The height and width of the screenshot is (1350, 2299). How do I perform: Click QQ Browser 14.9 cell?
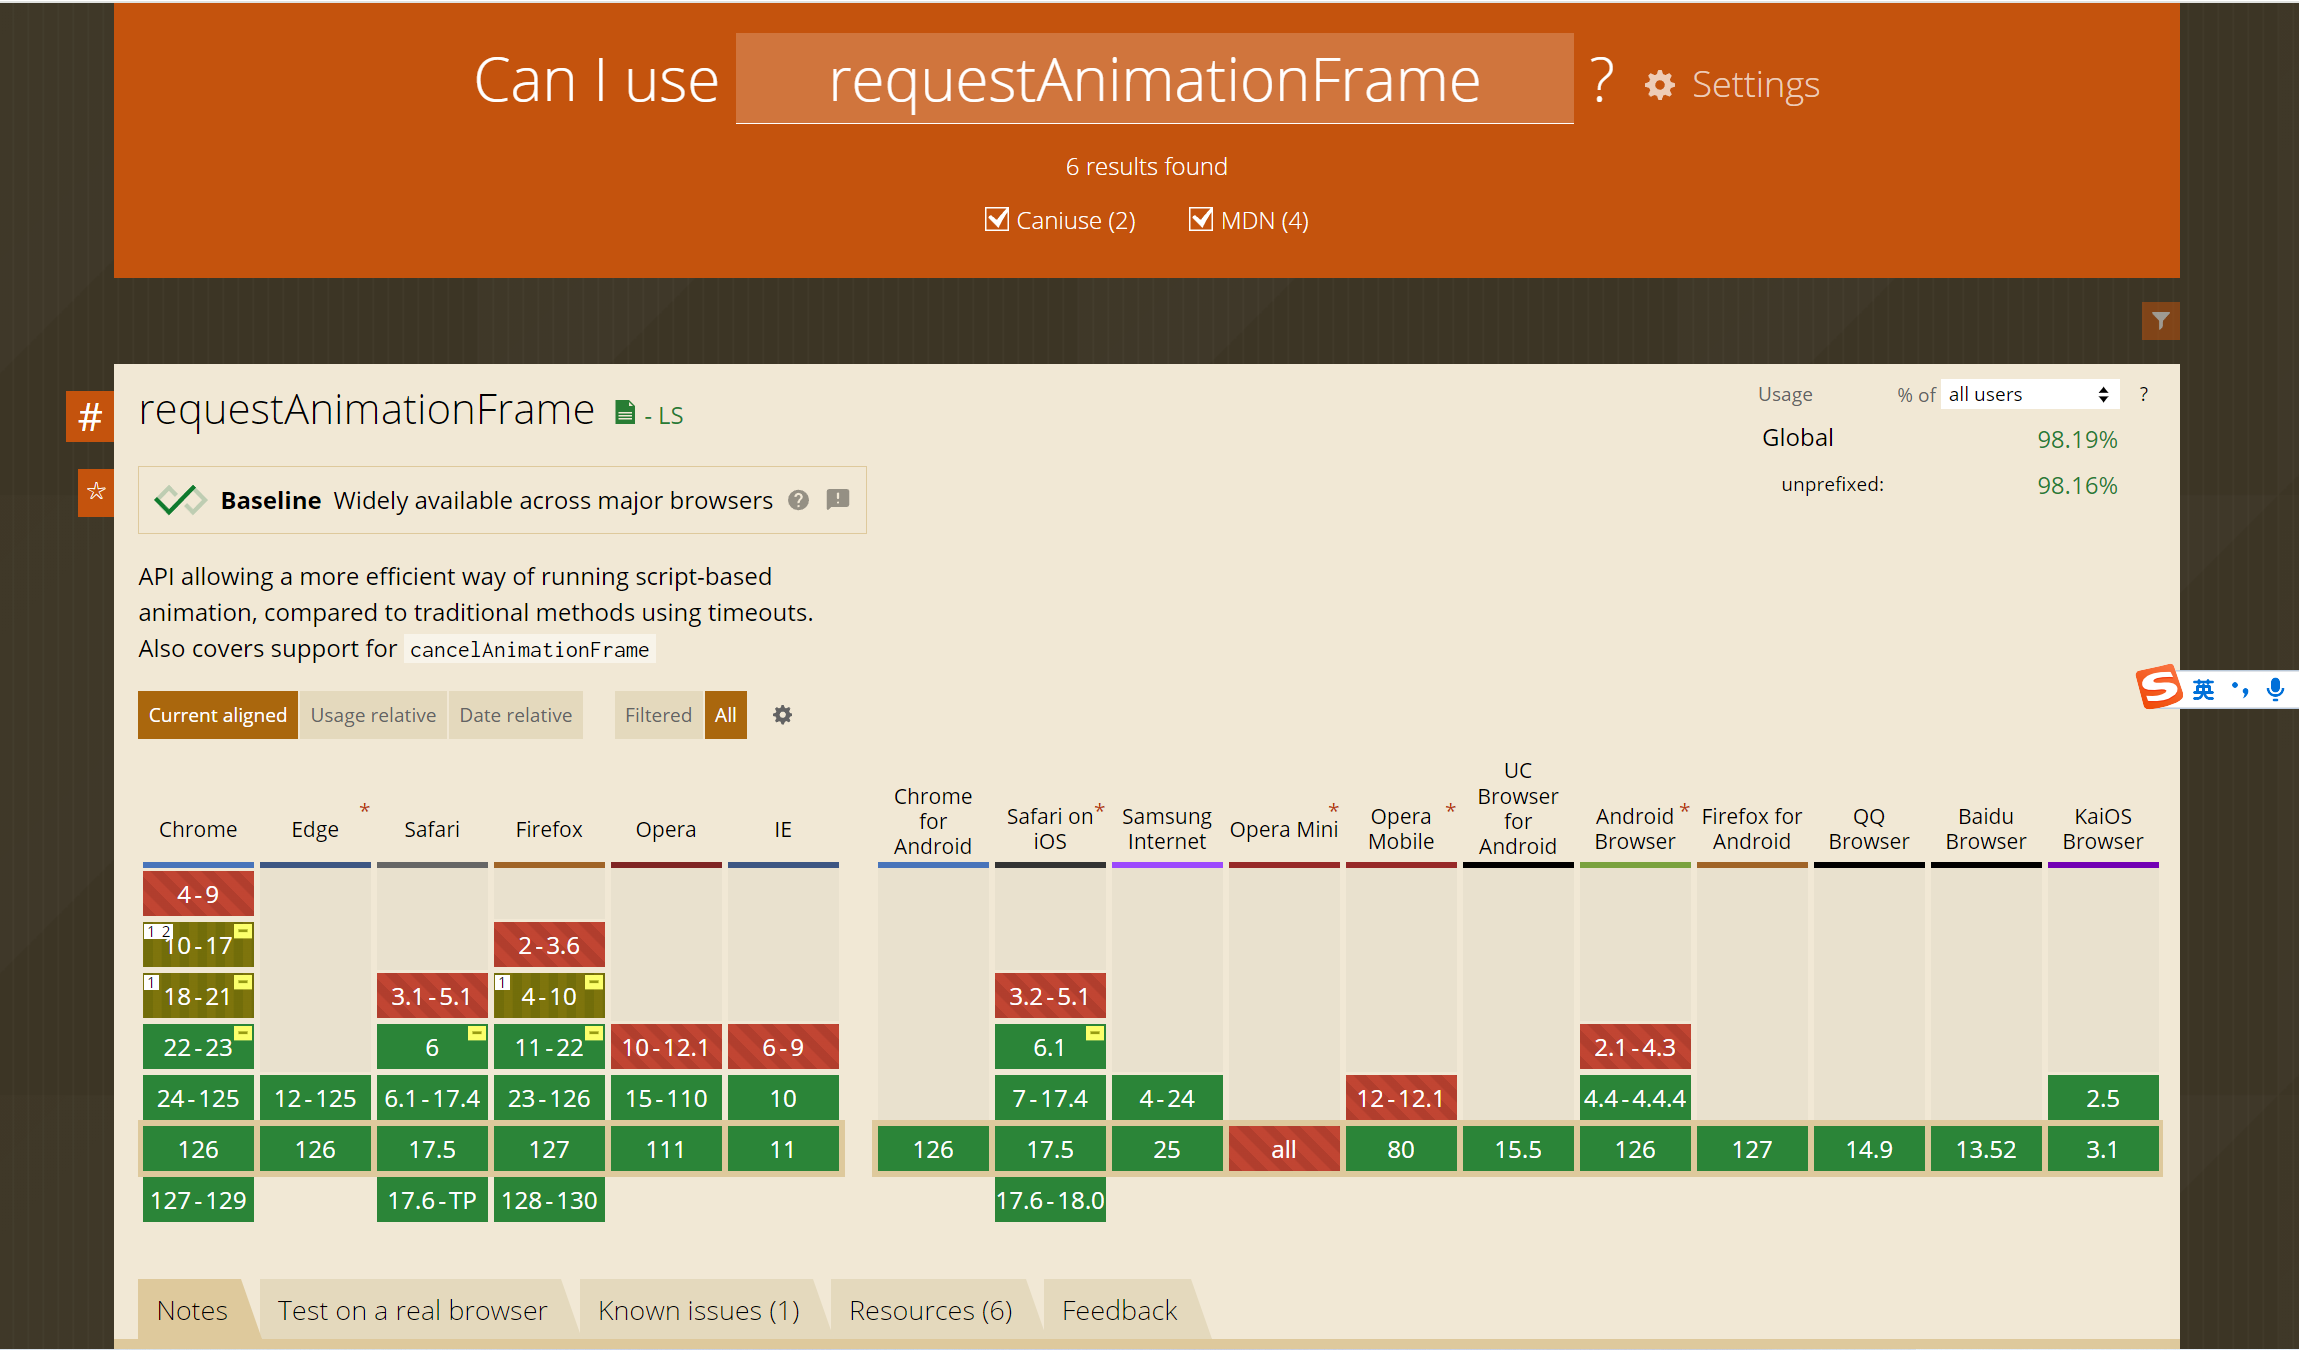1869,1149
